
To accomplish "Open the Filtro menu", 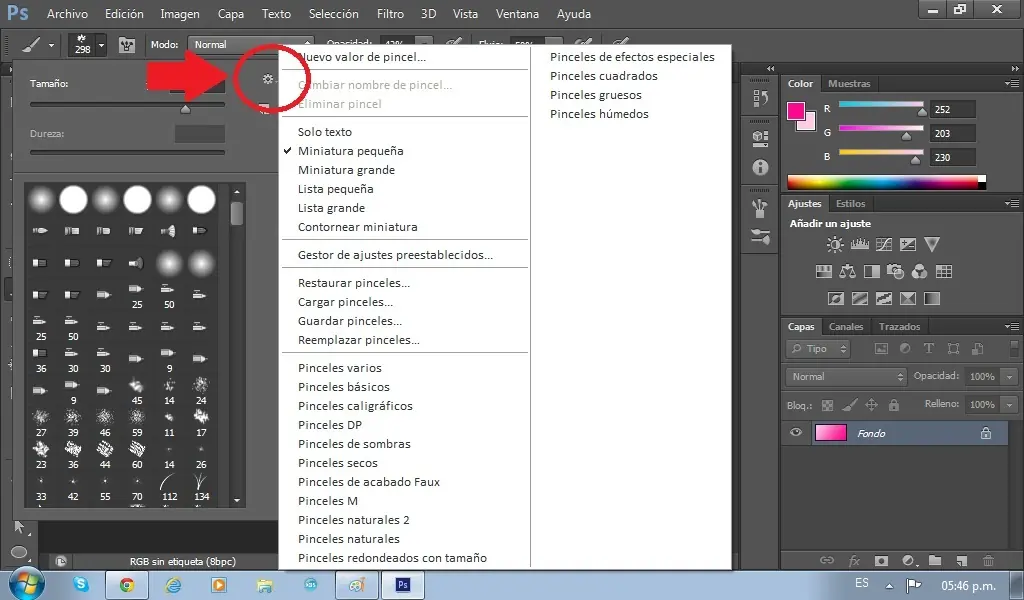I will (390, 14).
